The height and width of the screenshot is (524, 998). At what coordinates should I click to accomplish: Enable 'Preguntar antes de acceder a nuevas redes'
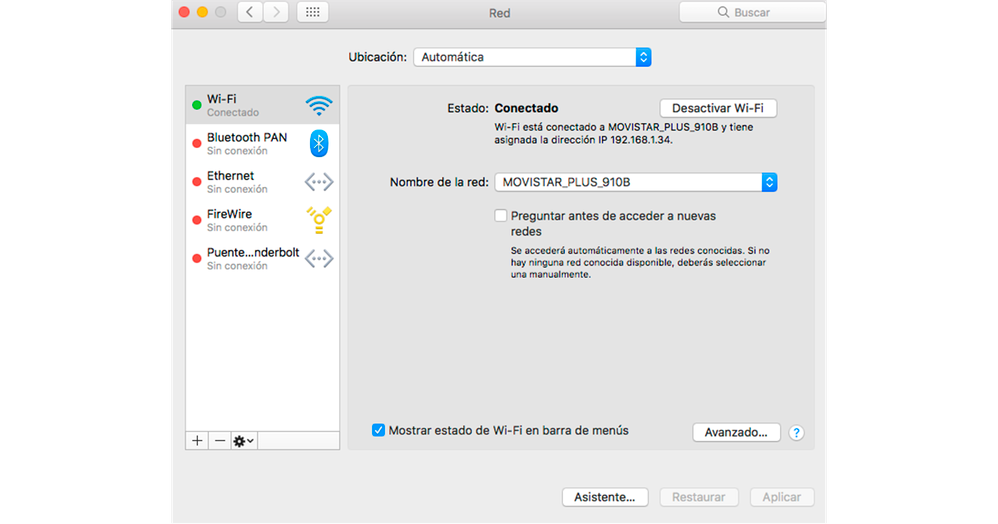tap(501, 215)
